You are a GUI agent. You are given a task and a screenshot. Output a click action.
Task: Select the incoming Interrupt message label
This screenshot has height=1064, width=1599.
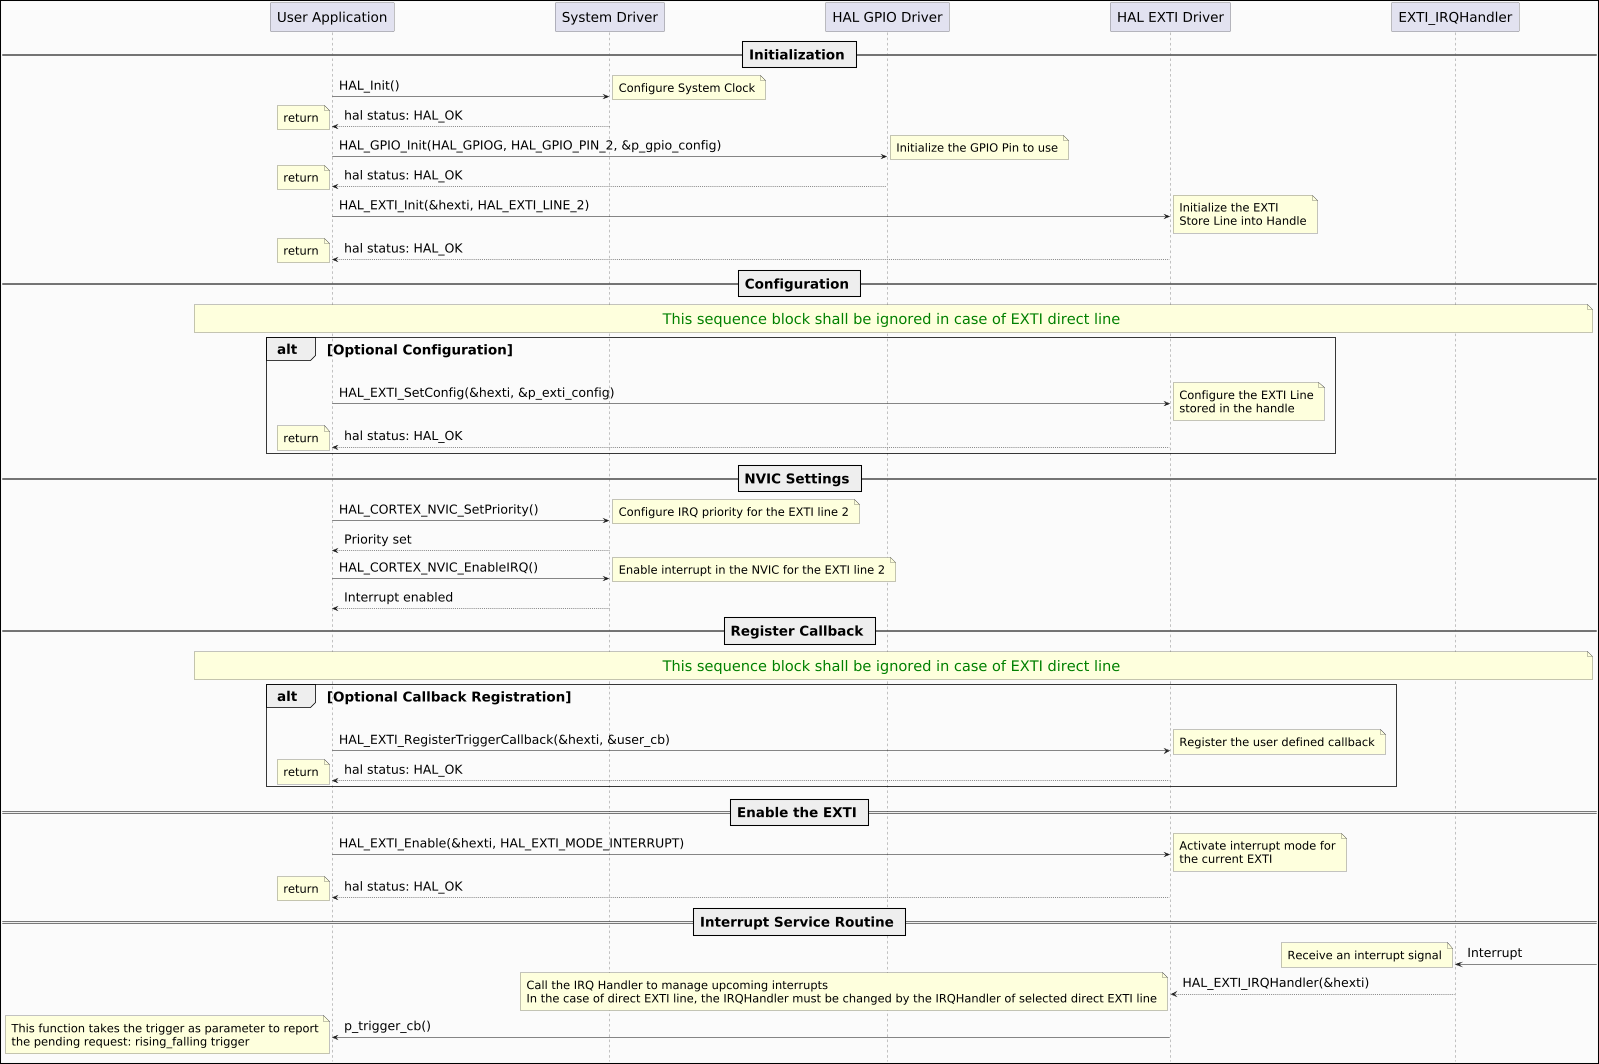(x=1494, y=953)
